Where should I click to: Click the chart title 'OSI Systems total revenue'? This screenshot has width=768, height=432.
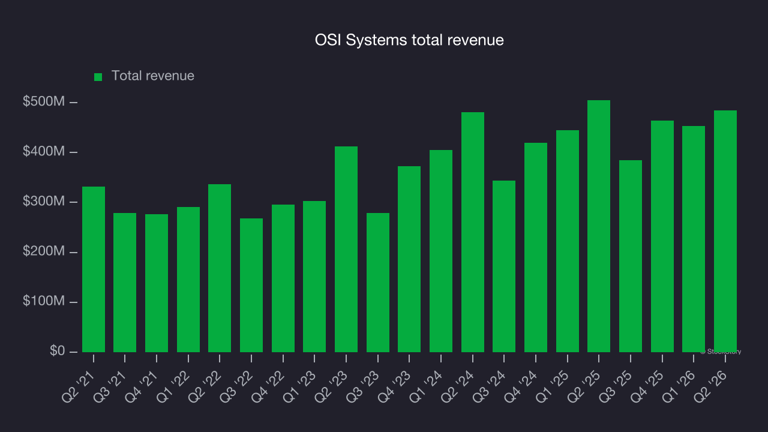409,40
